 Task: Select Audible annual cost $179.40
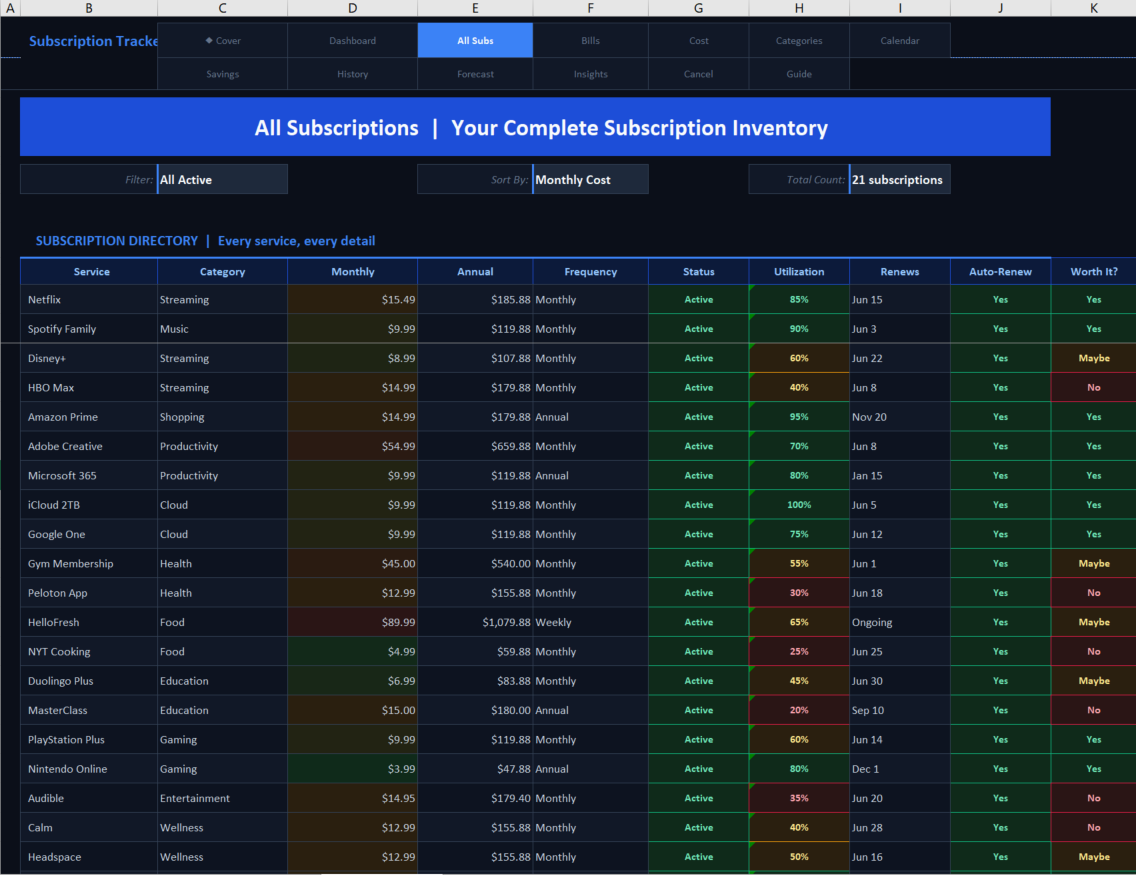475,798
